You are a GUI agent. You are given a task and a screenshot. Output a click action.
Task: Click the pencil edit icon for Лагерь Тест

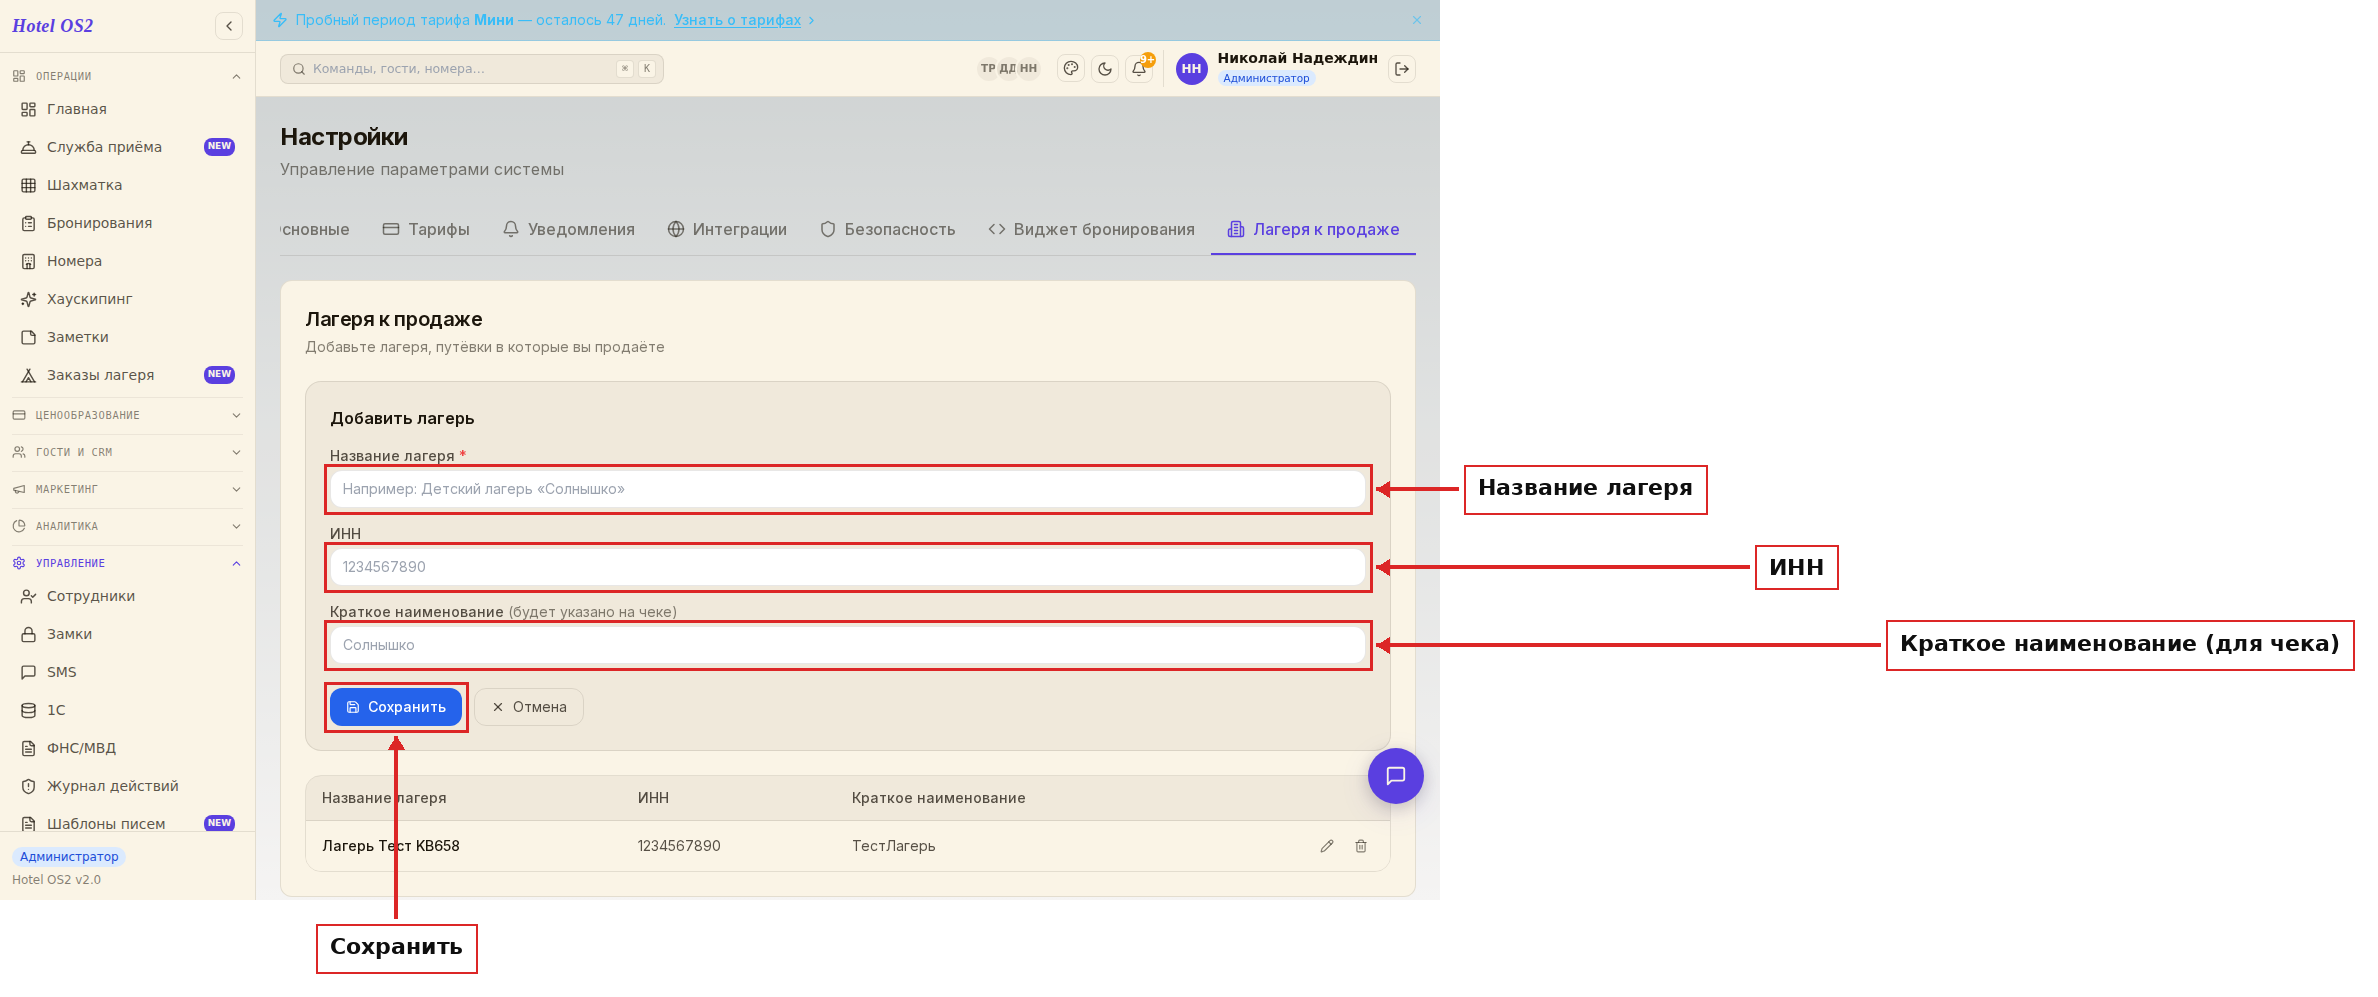click(x=1327, y=846)
